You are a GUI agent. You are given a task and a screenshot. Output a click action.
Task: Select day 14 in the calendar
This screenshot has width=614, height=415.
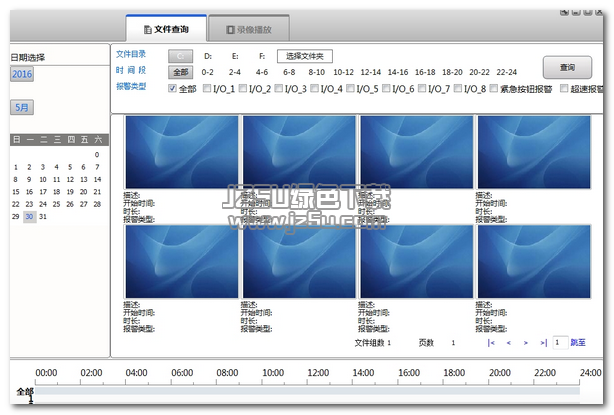click(x=97, y=179)
